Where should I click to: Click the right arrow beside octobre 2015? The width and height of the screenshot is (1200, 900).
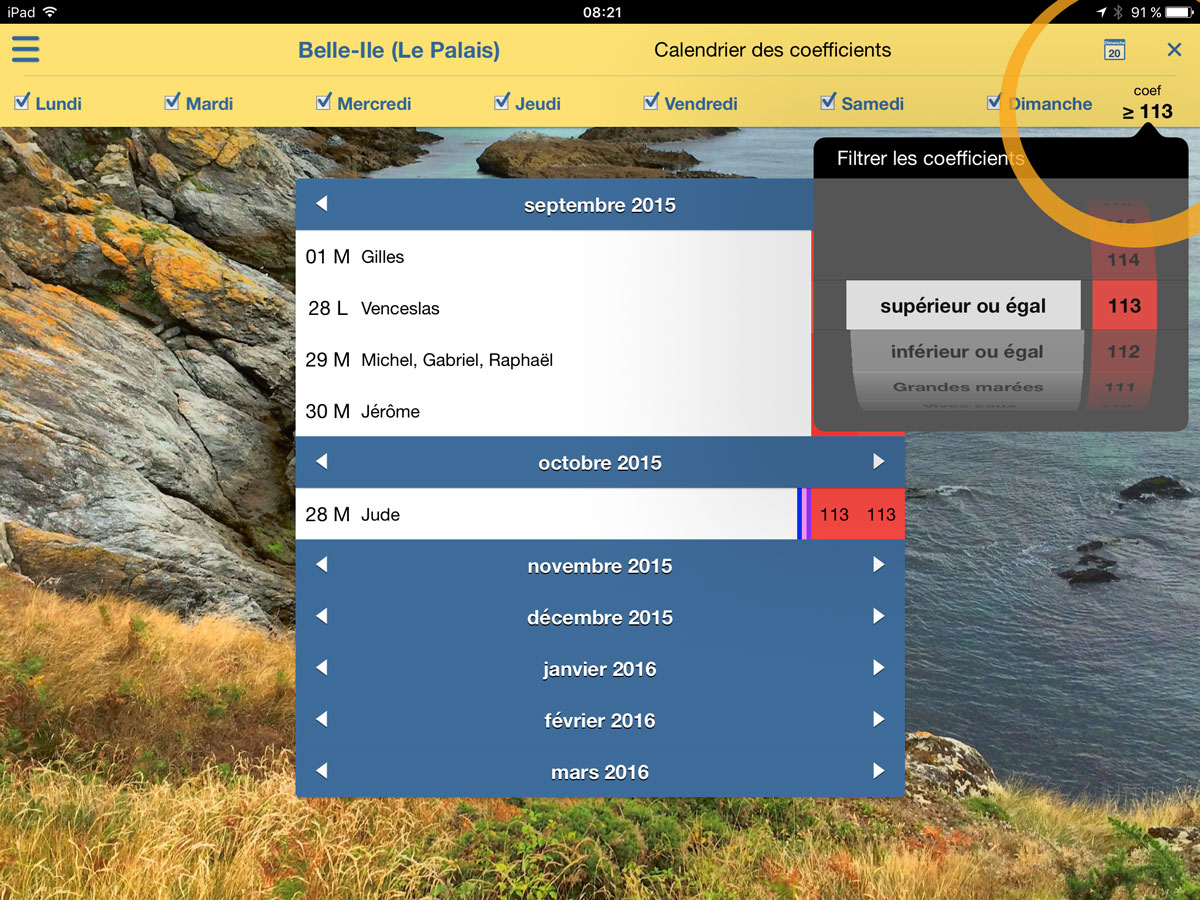coord(879,462)
